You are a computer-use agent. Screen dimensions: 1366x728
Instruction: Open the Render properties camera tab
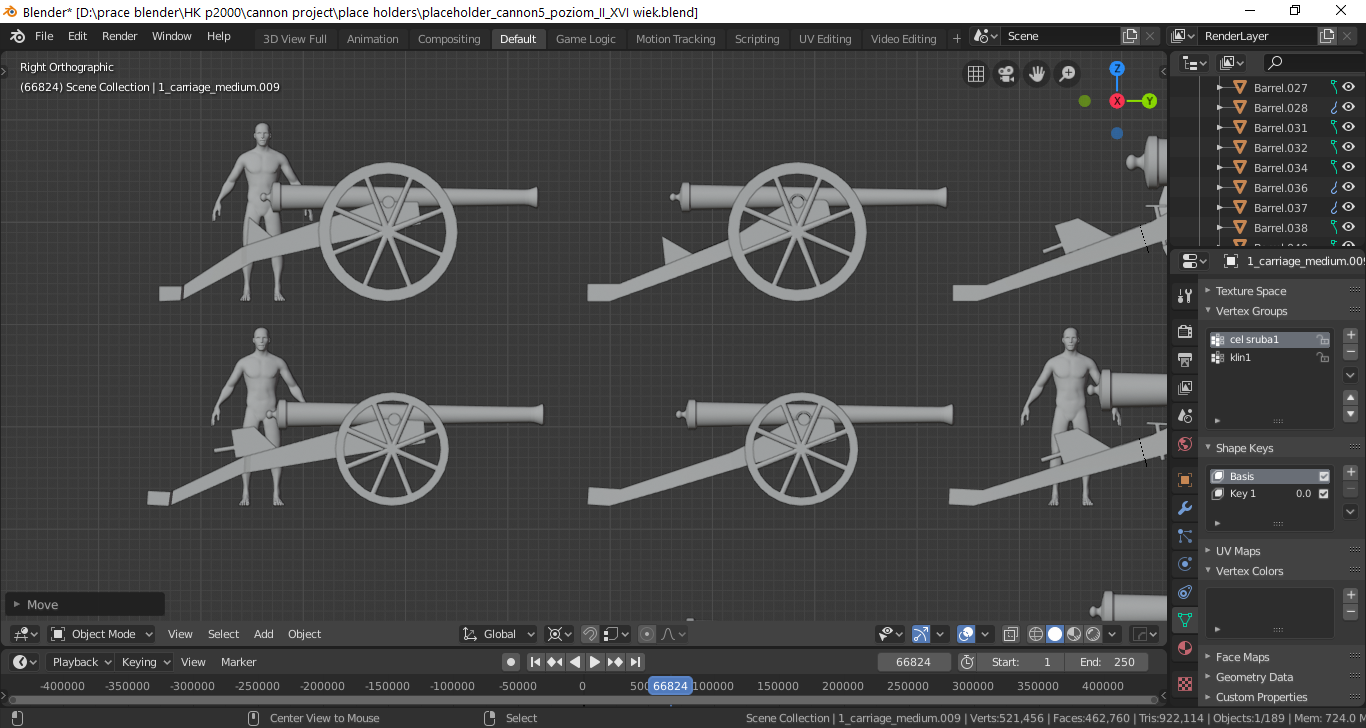tap(1185, 331)
